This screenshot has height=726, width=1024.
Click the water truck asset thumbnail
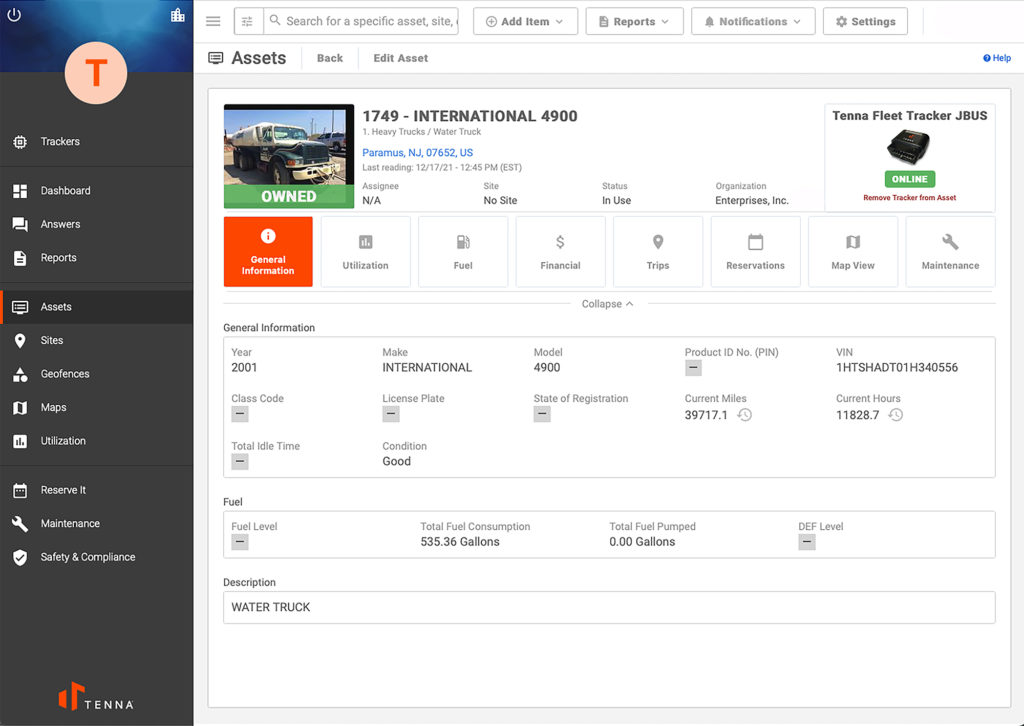[288, 156]
